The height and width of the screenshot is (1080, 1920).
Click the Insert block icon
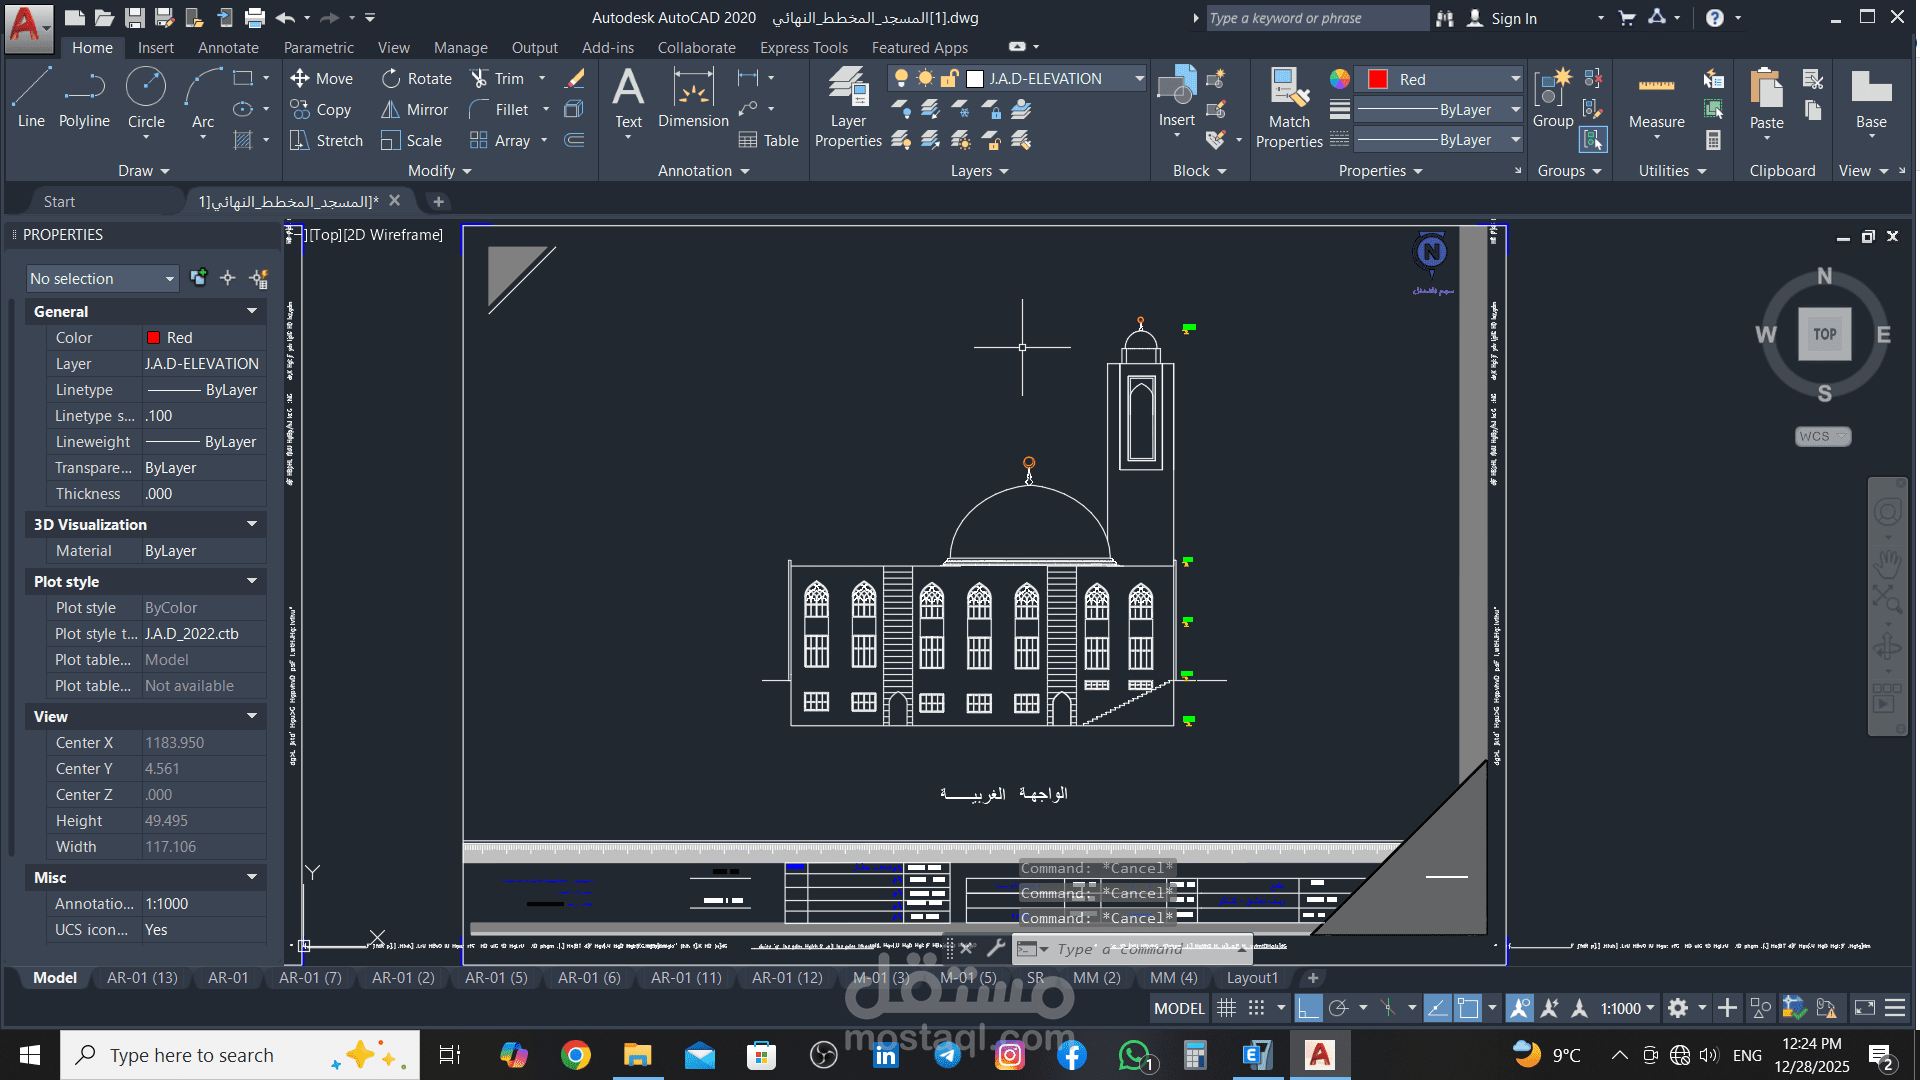click(x=1177, y=98)
